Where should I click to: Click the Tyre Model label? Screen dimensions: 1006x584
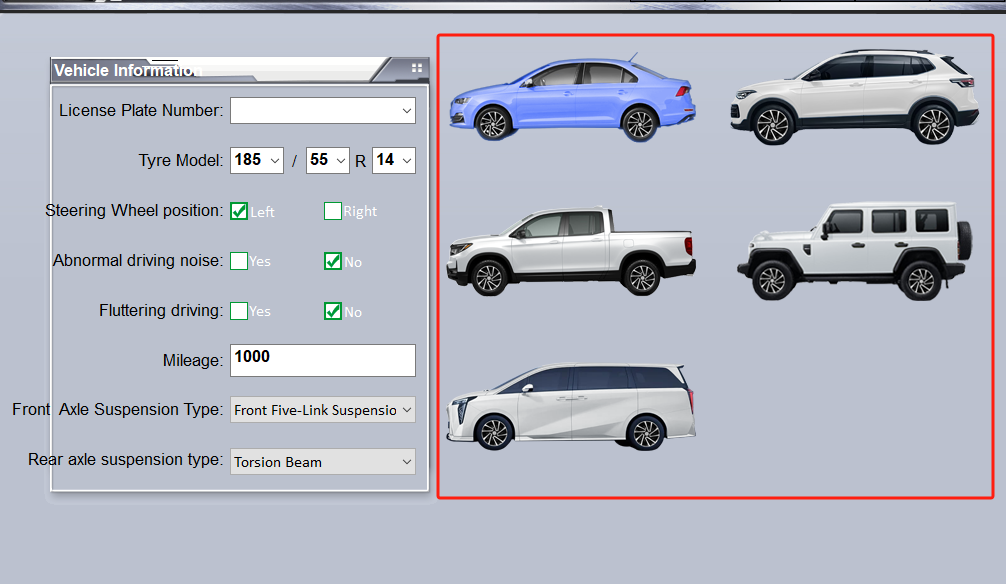tap(181, 160)
